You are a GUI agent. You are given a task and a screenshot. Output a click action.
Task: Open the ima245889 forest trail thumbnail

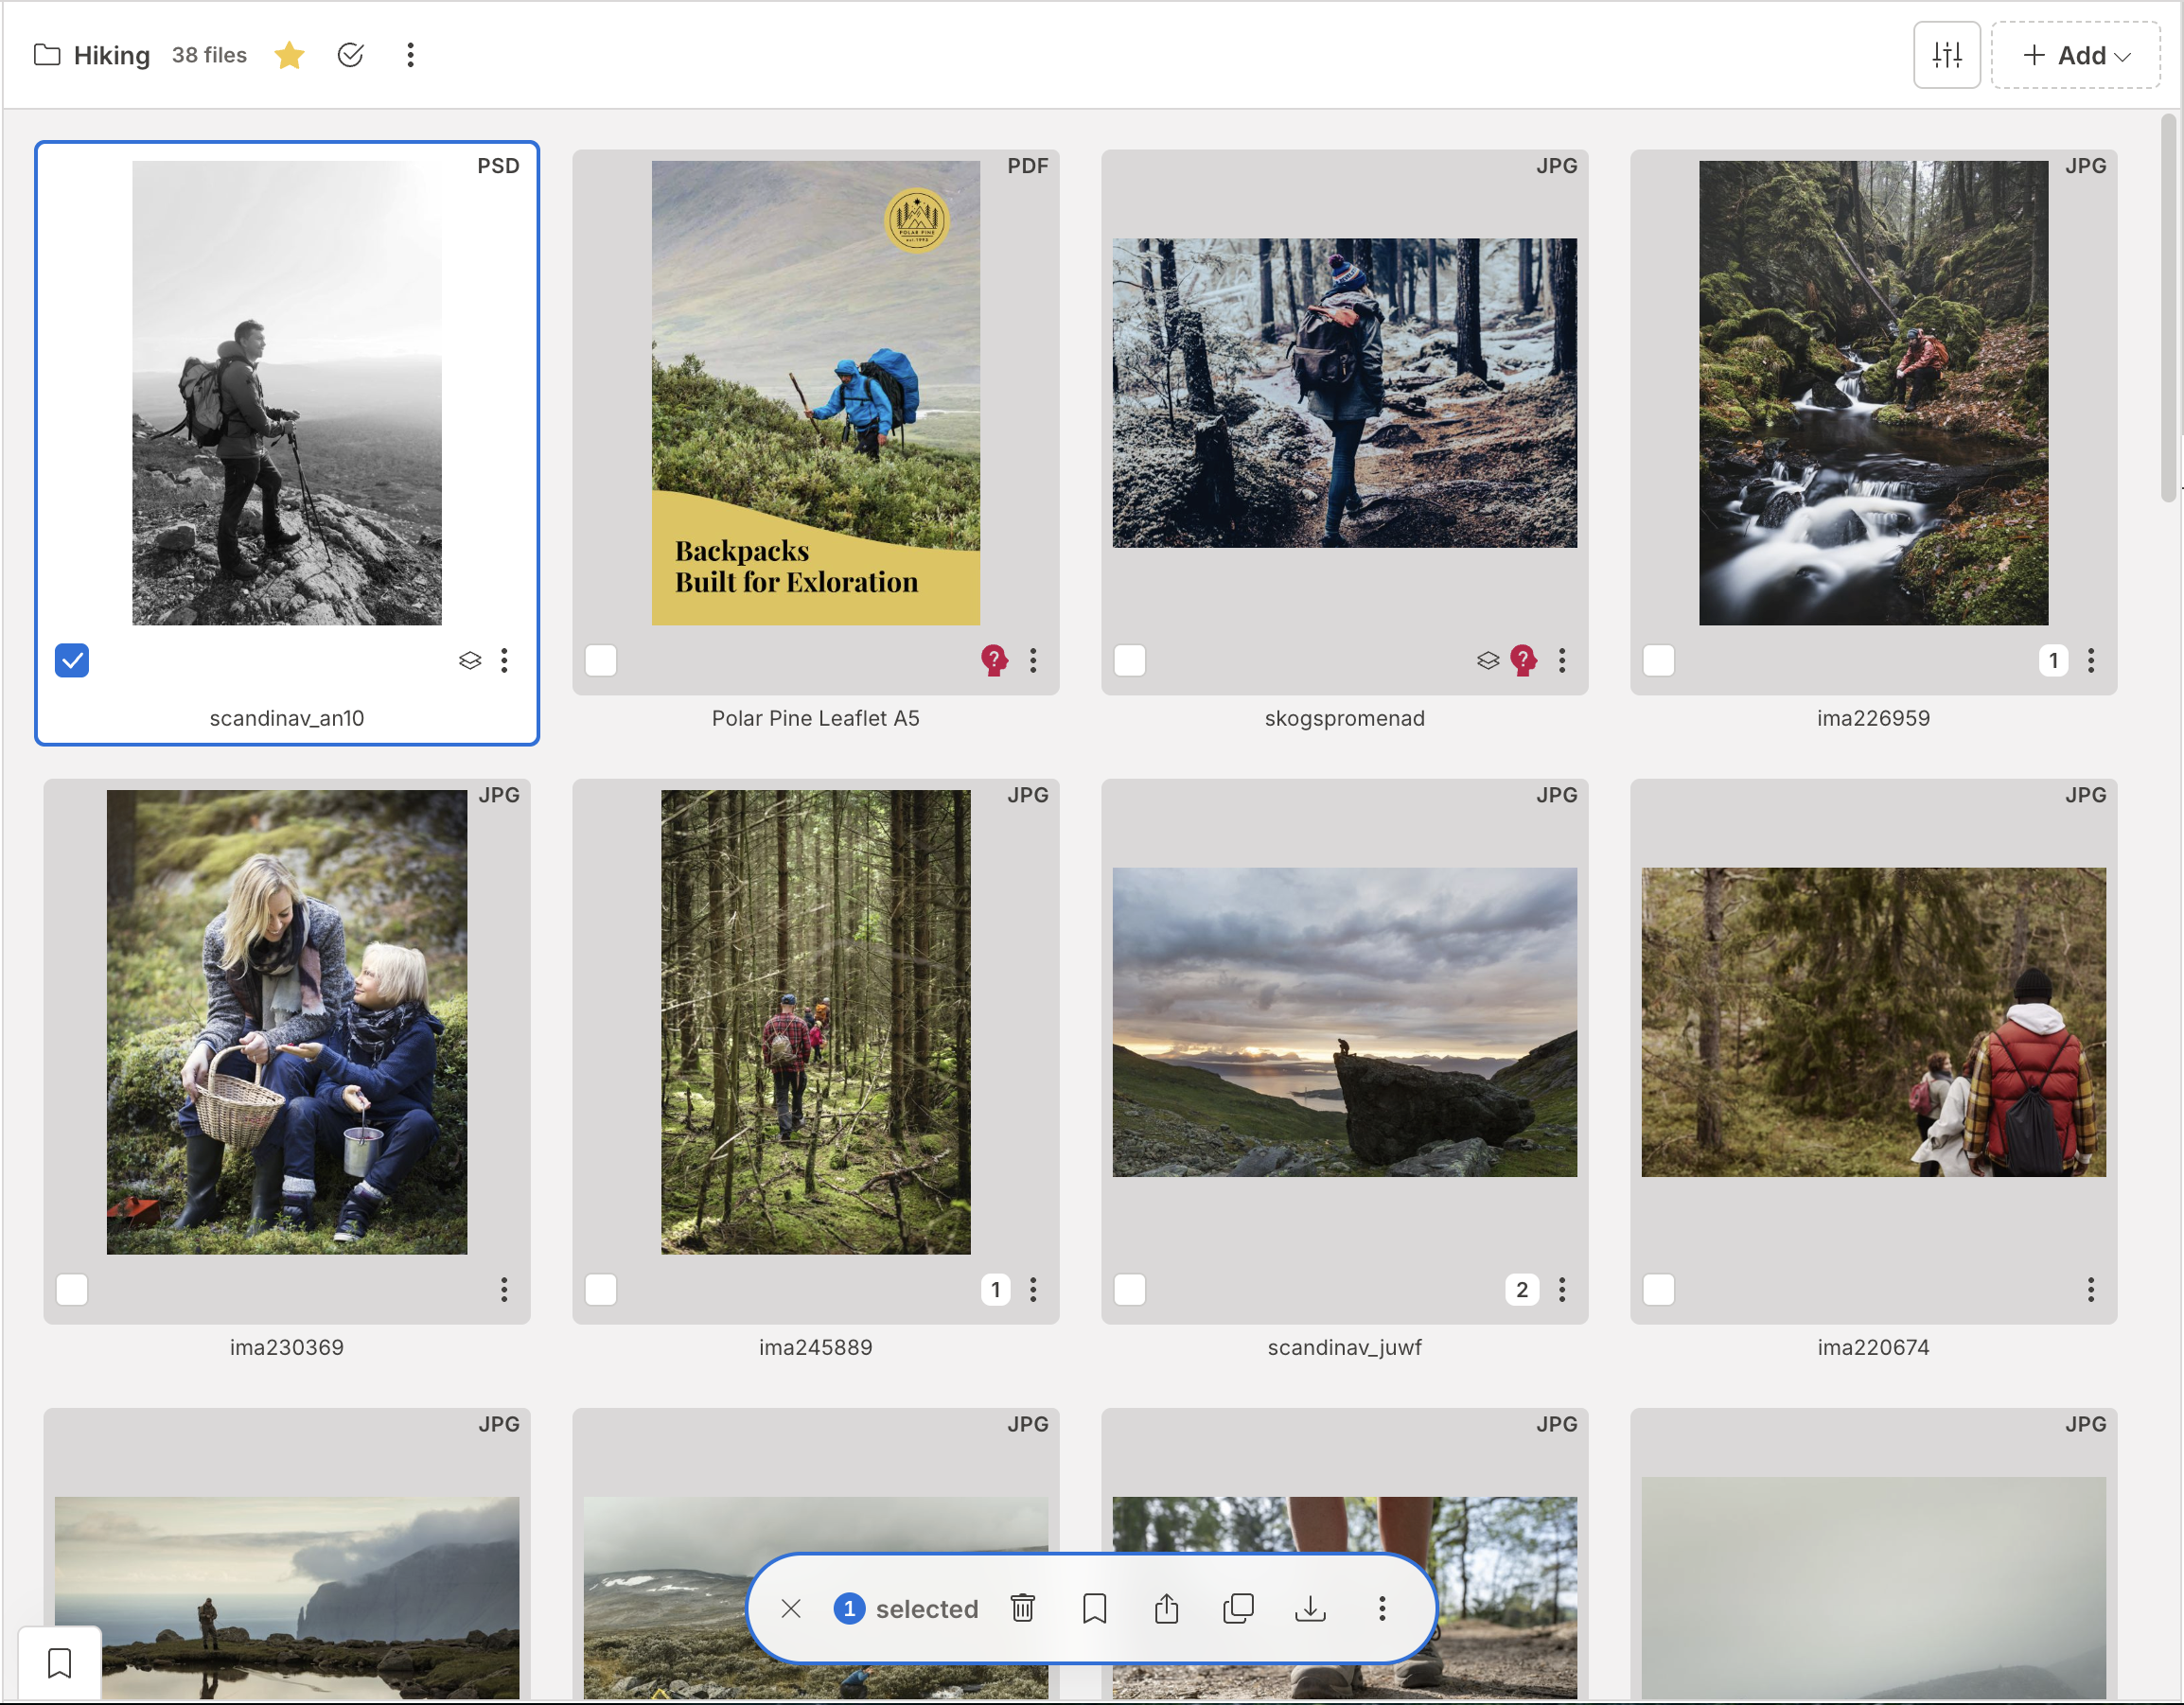point(816,1022)
